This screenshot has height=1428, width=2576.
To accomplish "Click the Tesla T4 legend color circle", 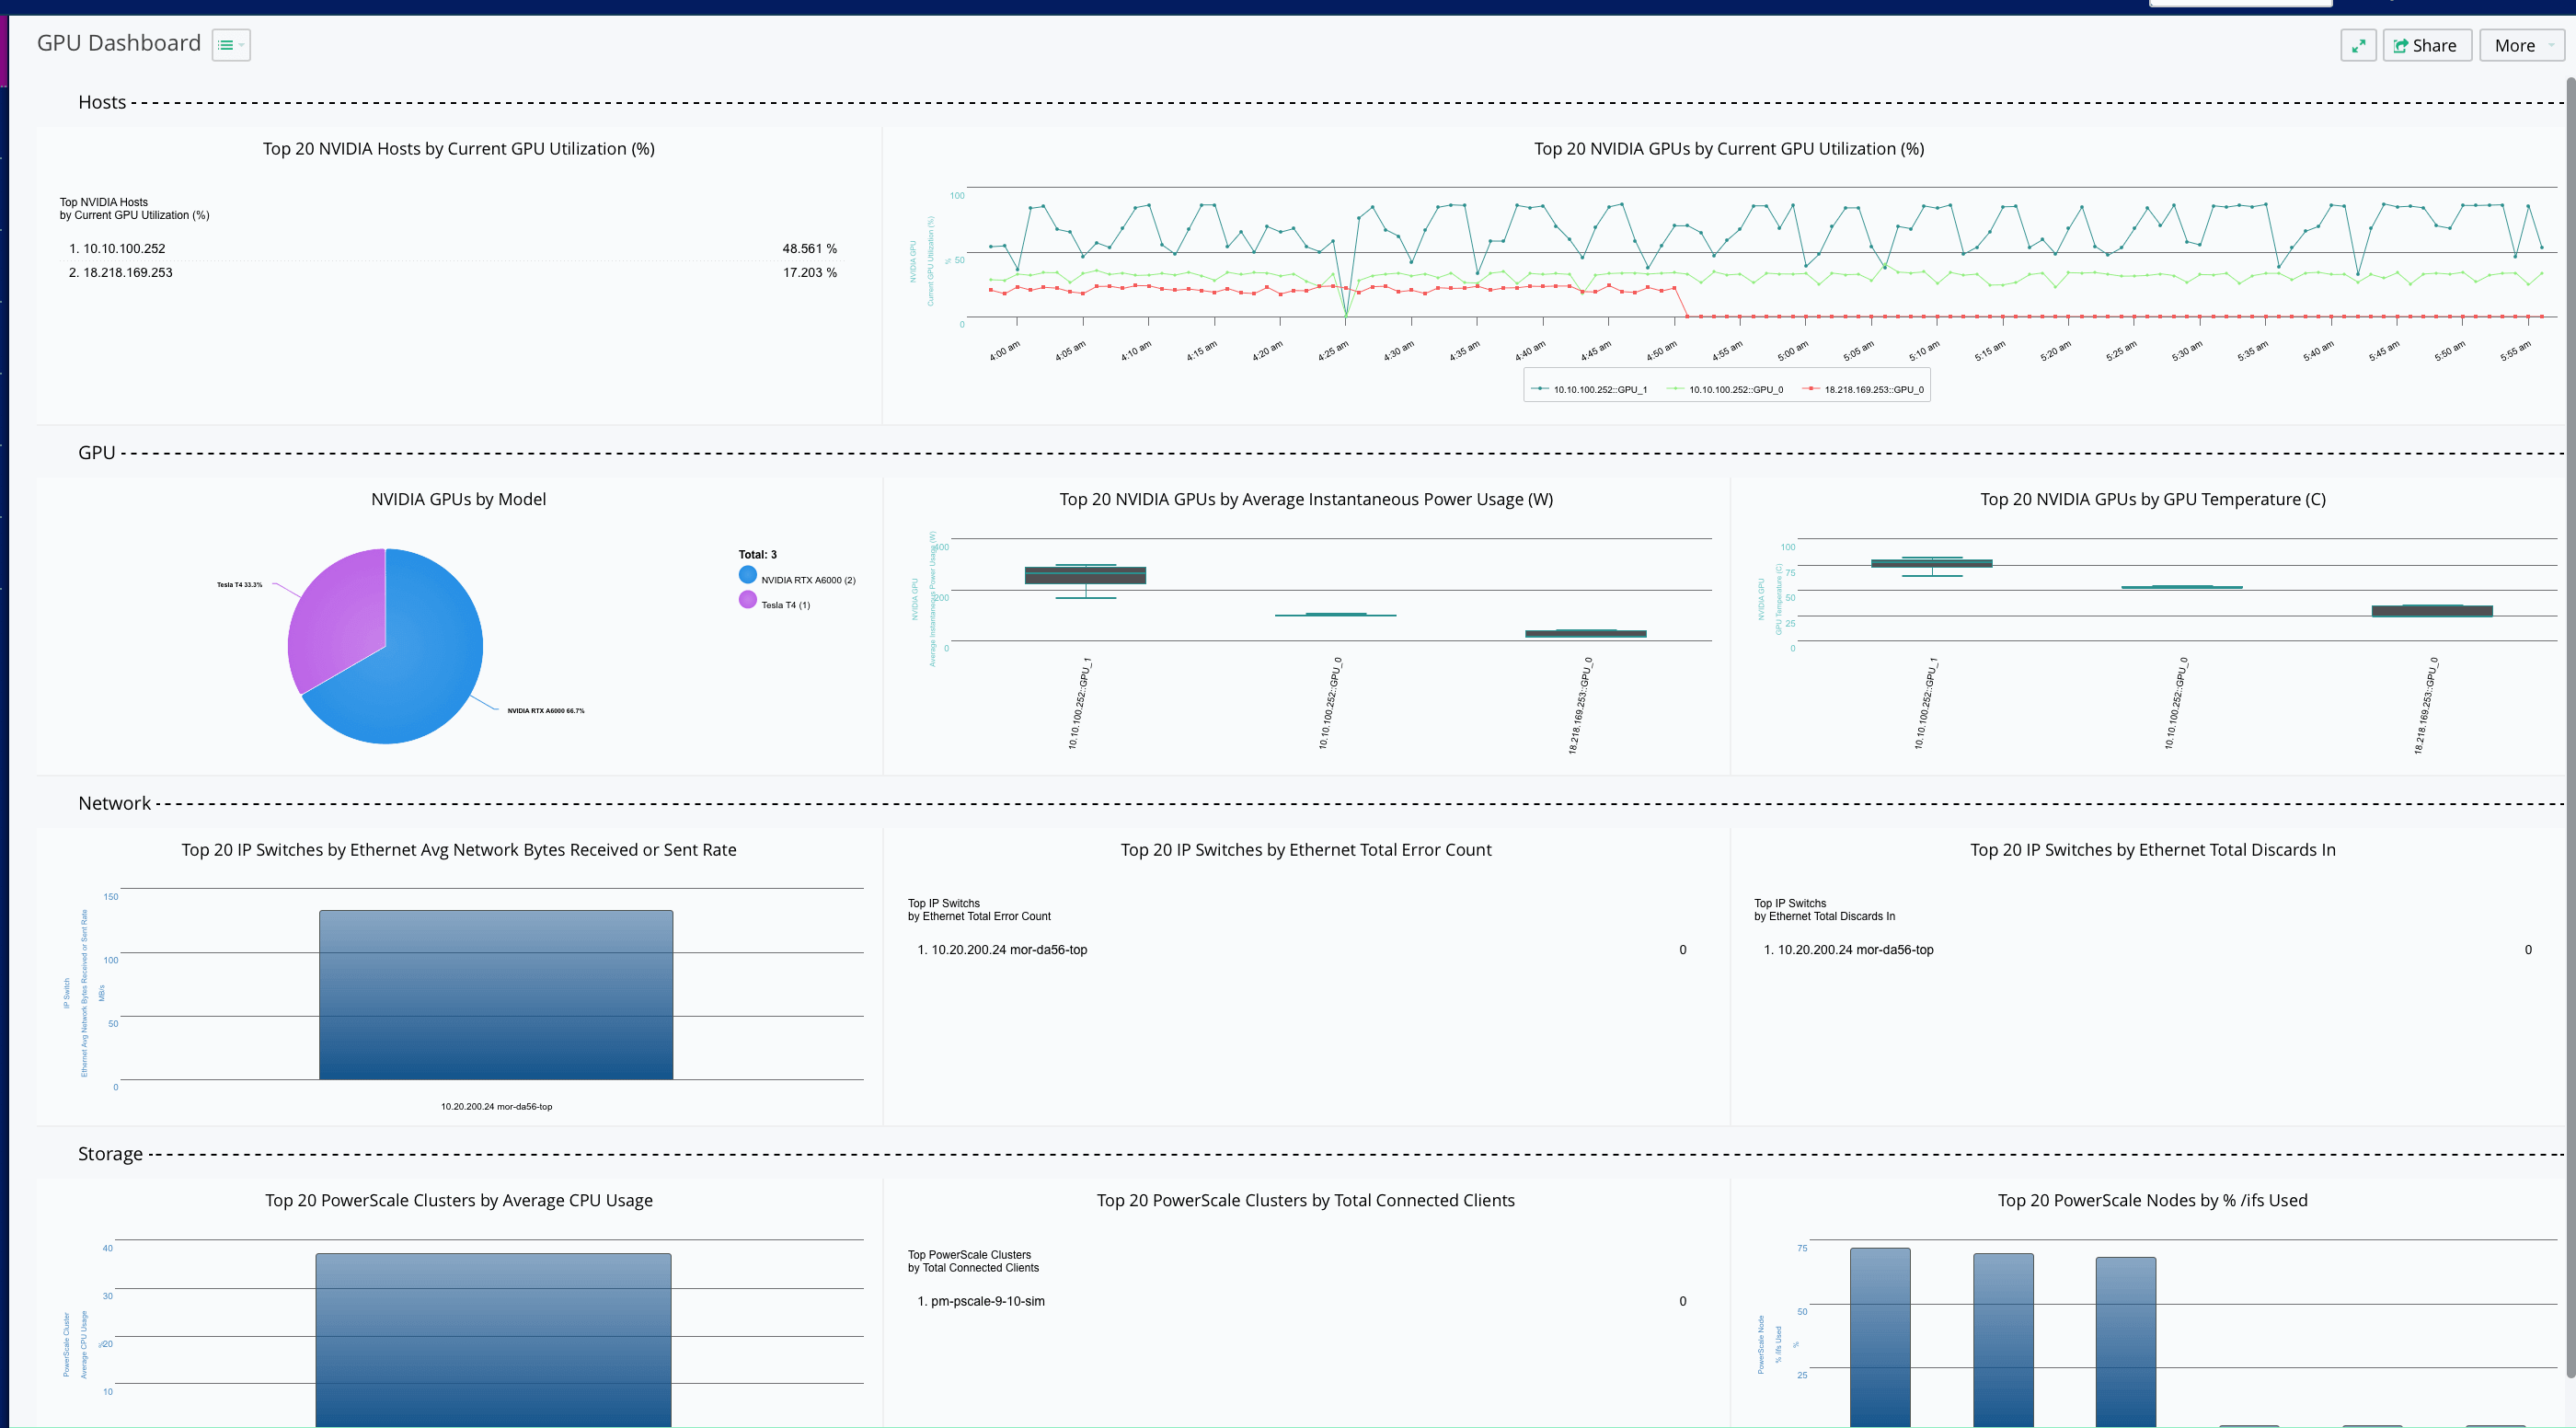I will (x=747, y=600).
